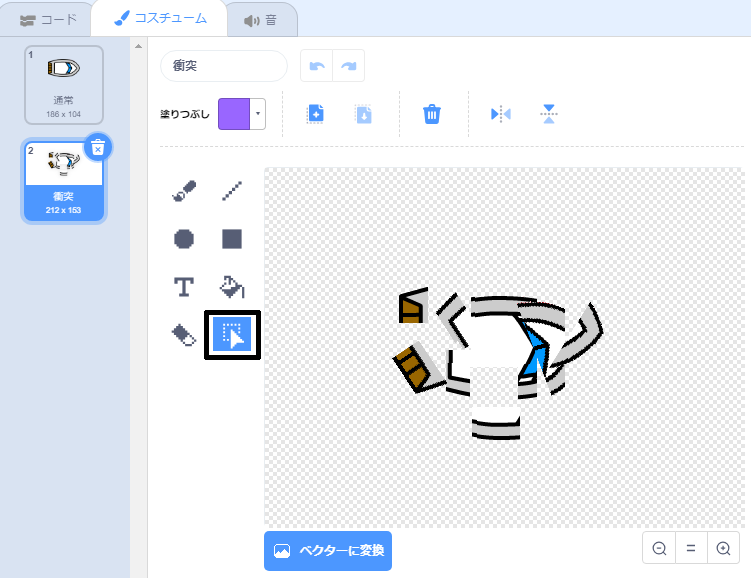Click the Undo arrow button

[317, 66]
